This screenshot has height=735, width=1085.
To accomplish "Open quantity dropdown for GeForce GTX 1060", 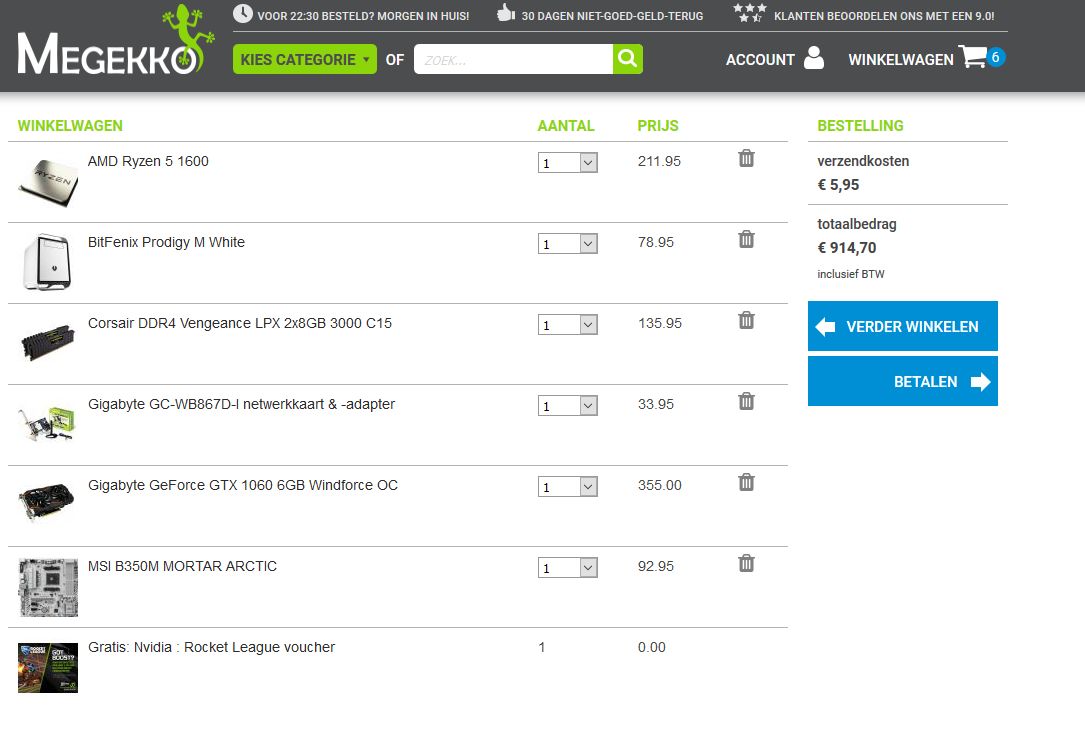I will [567, 487].
